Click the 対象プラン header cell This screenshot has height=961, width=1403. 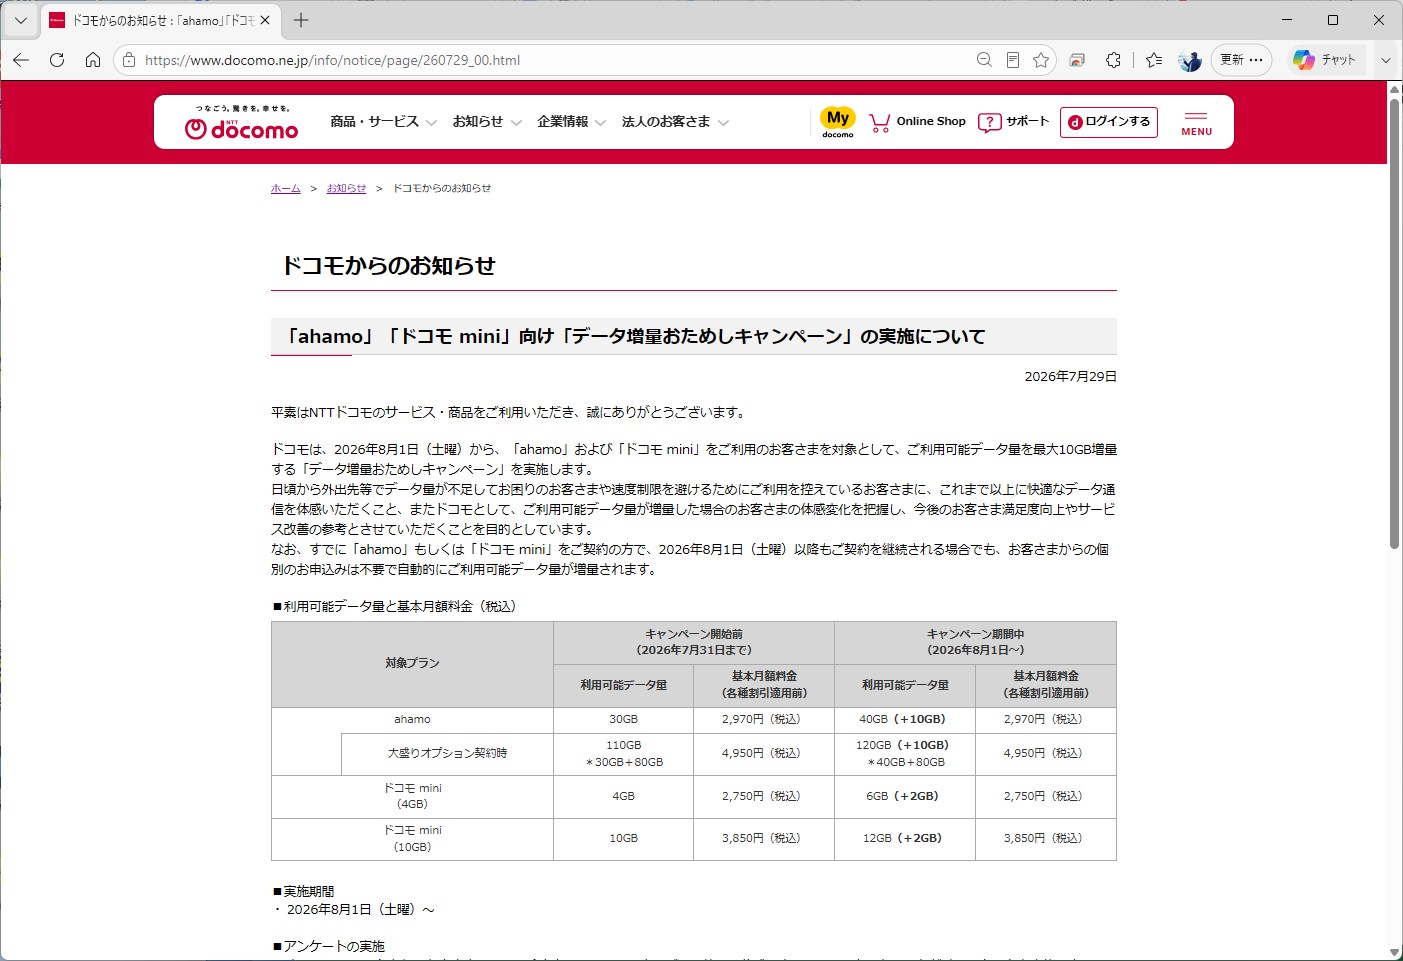[412, 664]
